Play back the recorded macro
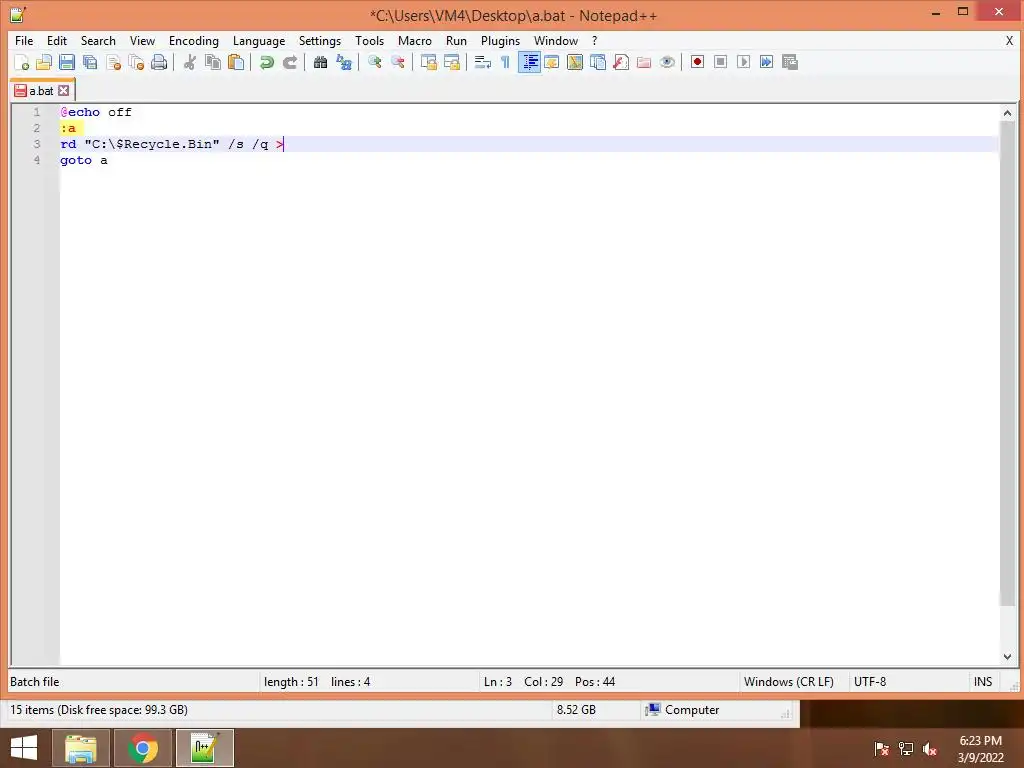Image resolution: width=1024 pixels, height=768 pixels. [743, 62]
